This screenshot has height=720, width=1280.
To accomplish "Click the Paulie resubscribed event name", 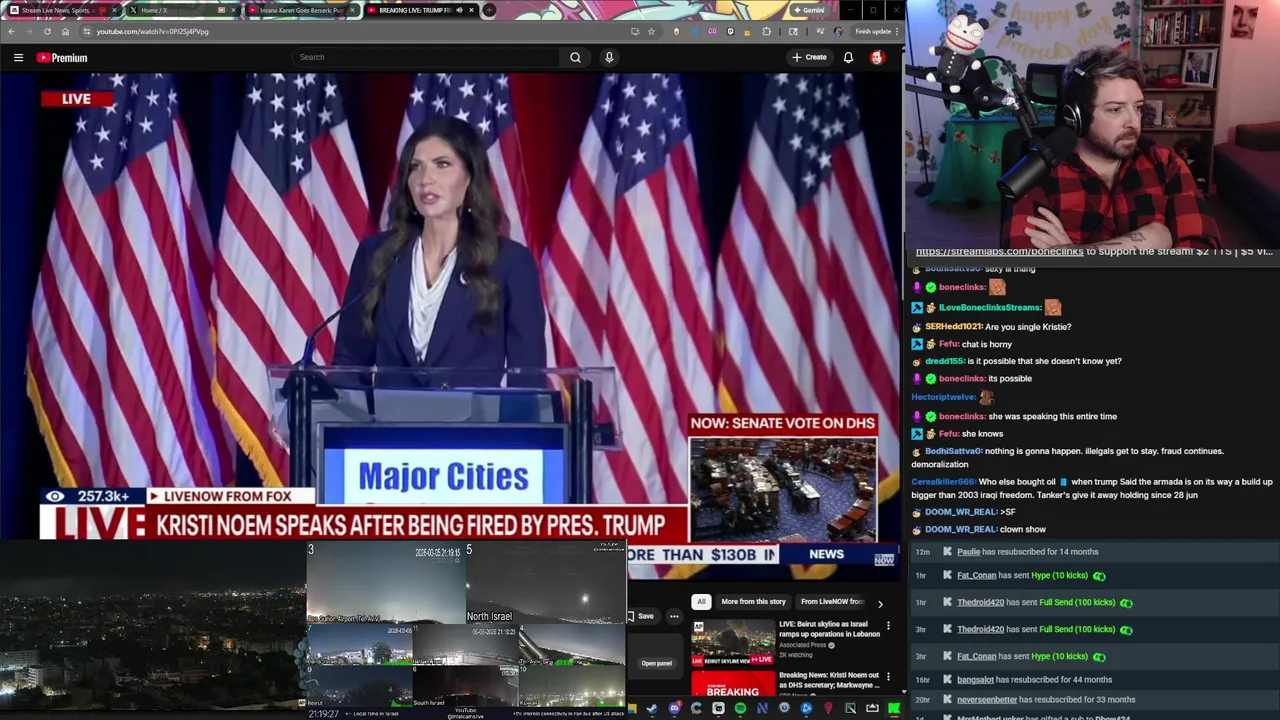I will pyautogui.click(x=968, y=552).
